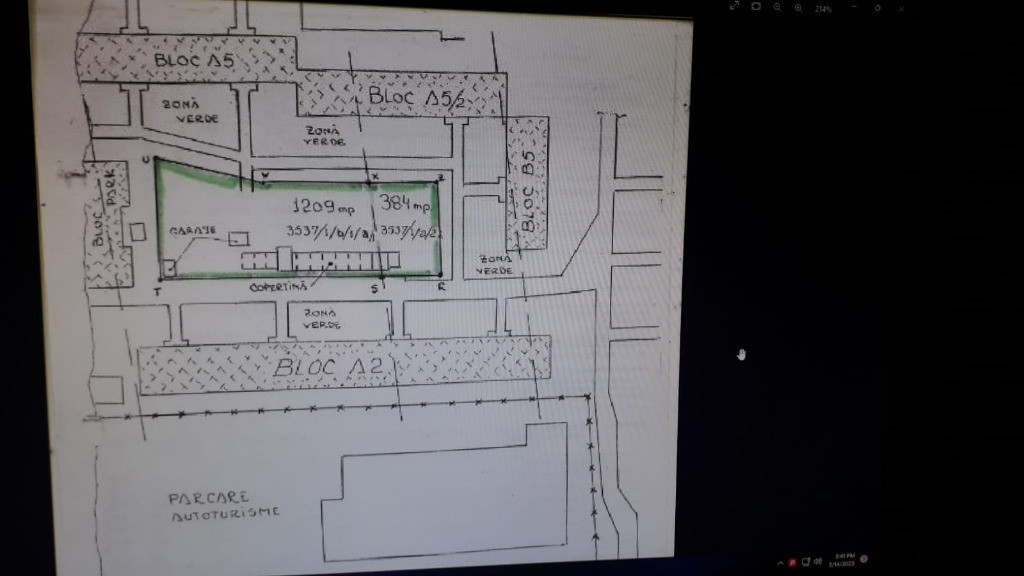Zoom in with the plus magnifier
The width and height of the screenshot is (1024, 576).
coord(798,7)
